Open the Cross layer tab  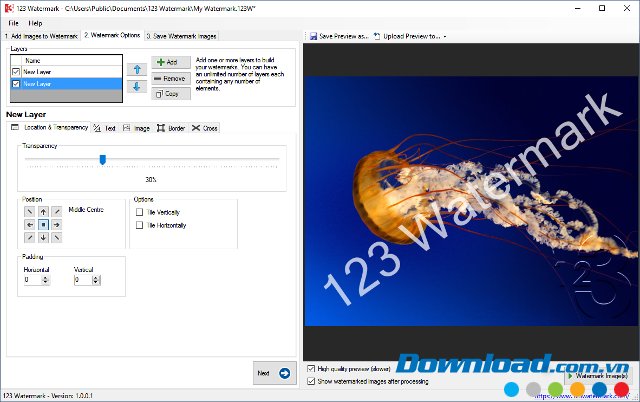pos(204,128)
